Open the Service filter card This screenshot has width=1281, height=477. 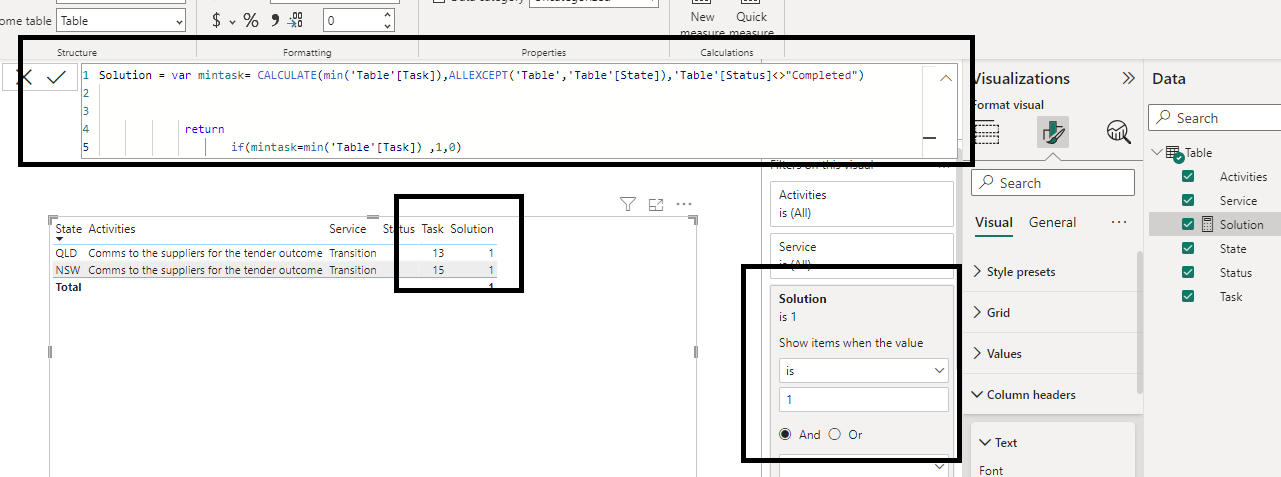[x=860, y=255]
